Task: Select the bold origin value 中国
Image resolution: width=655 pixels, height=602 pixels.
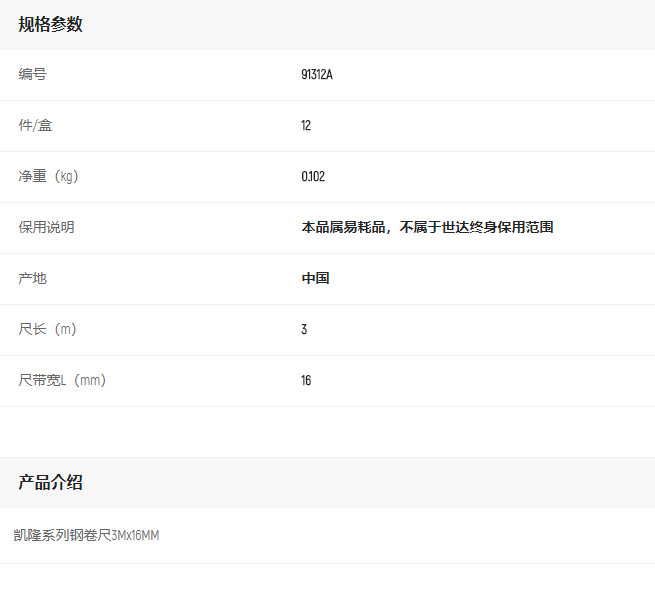Action: click(315, 279)
